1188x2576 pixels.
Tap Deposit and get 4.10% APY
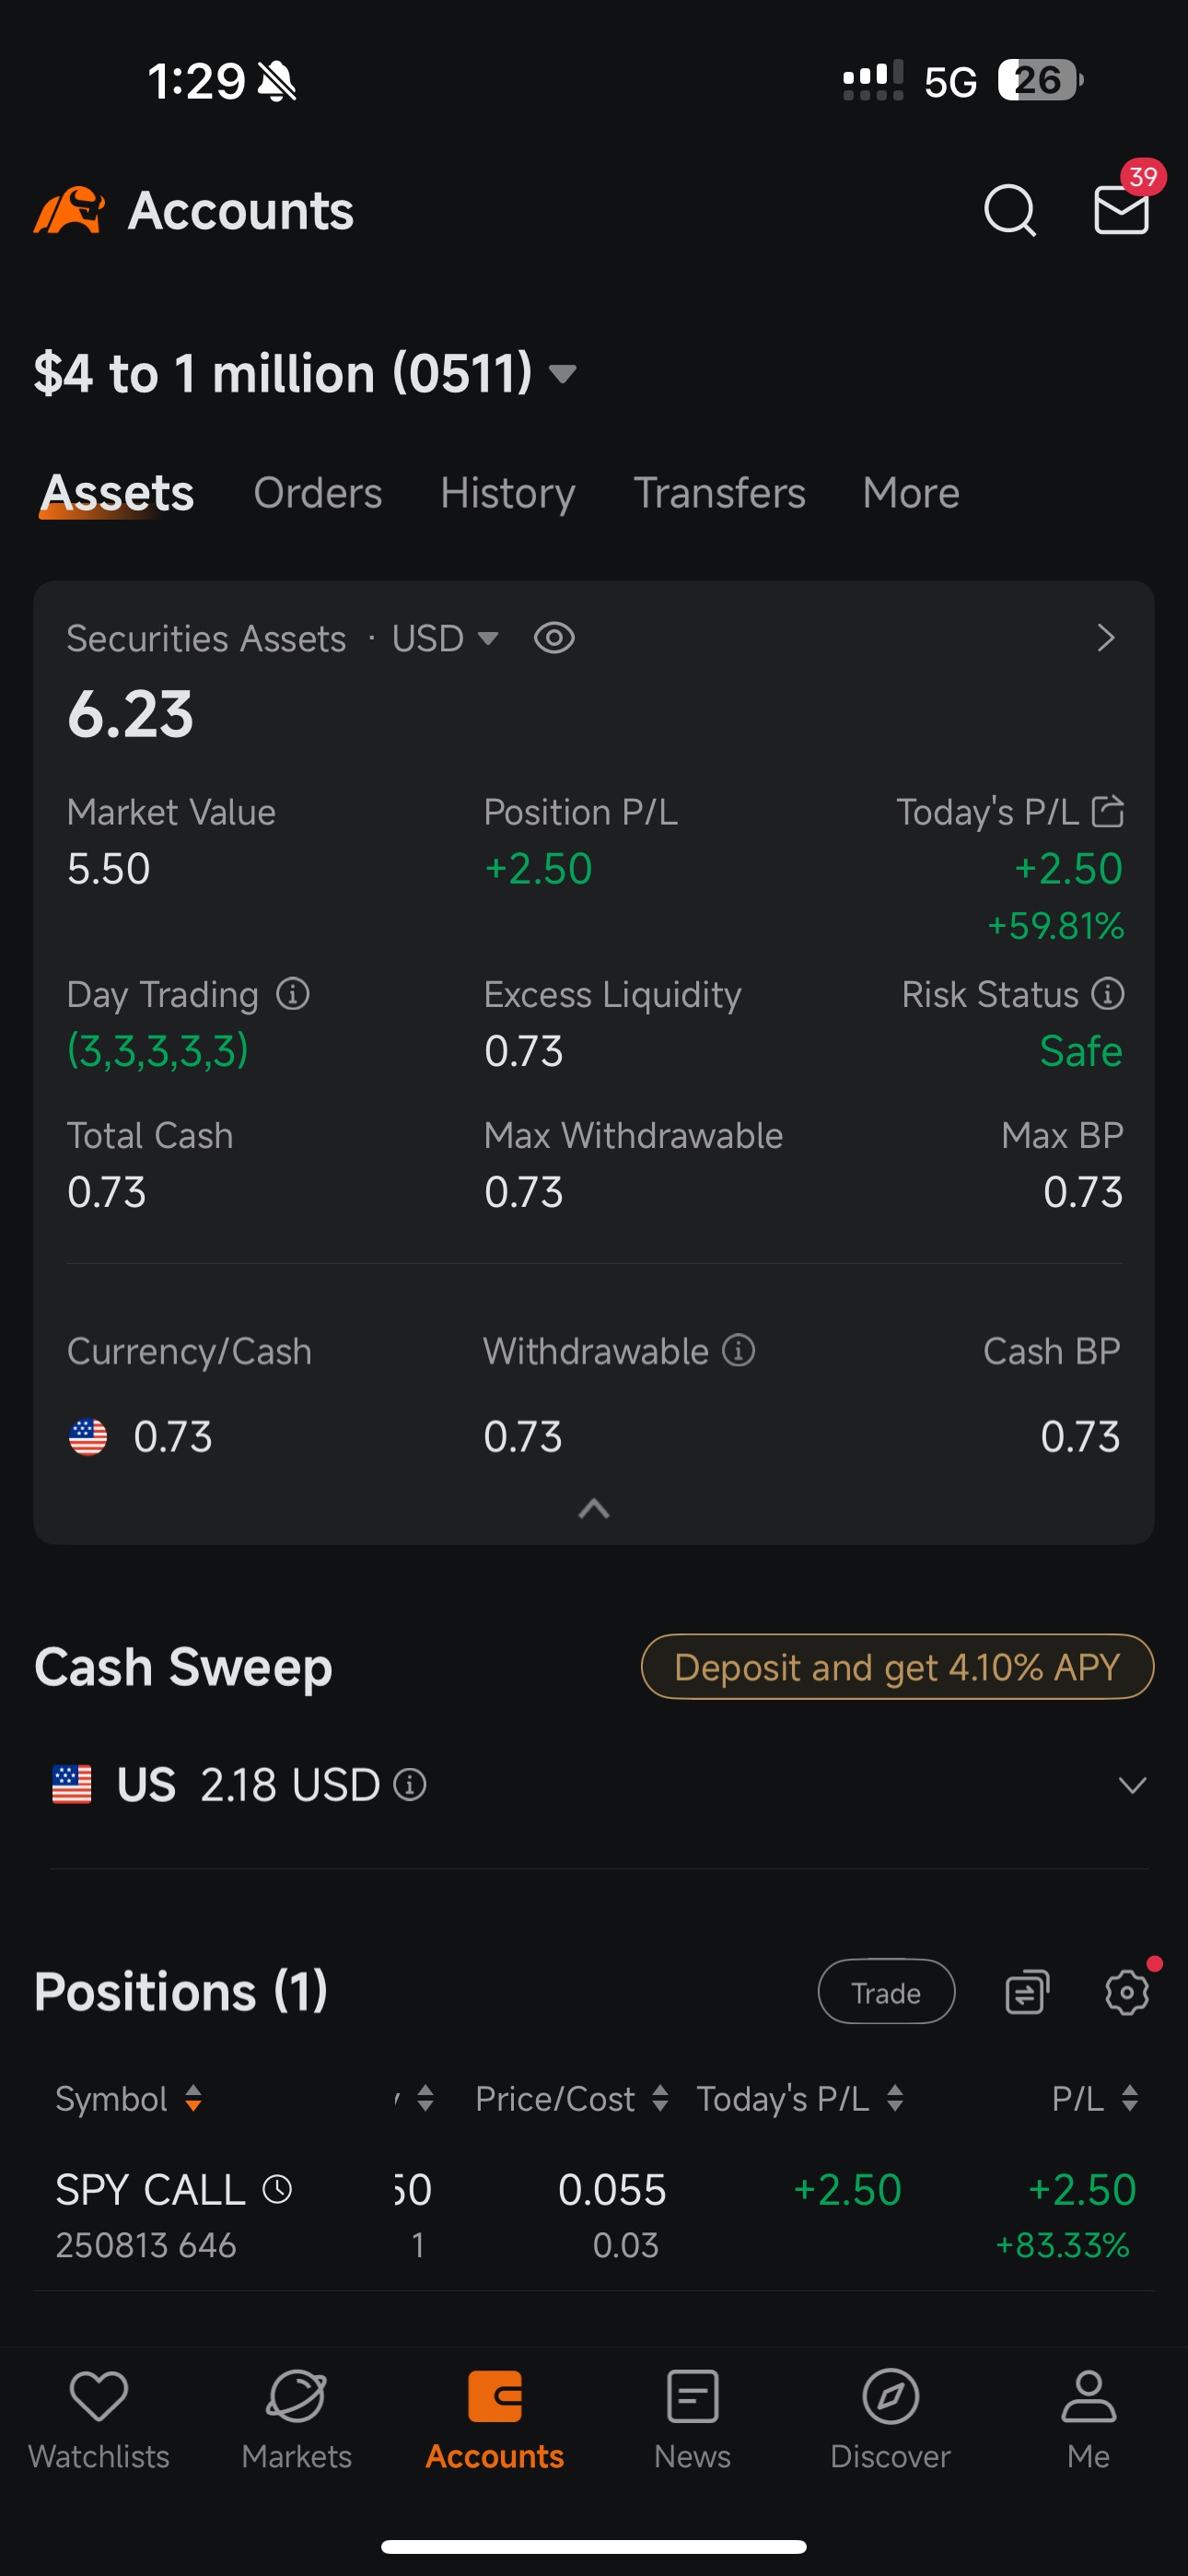point(897,1667)
